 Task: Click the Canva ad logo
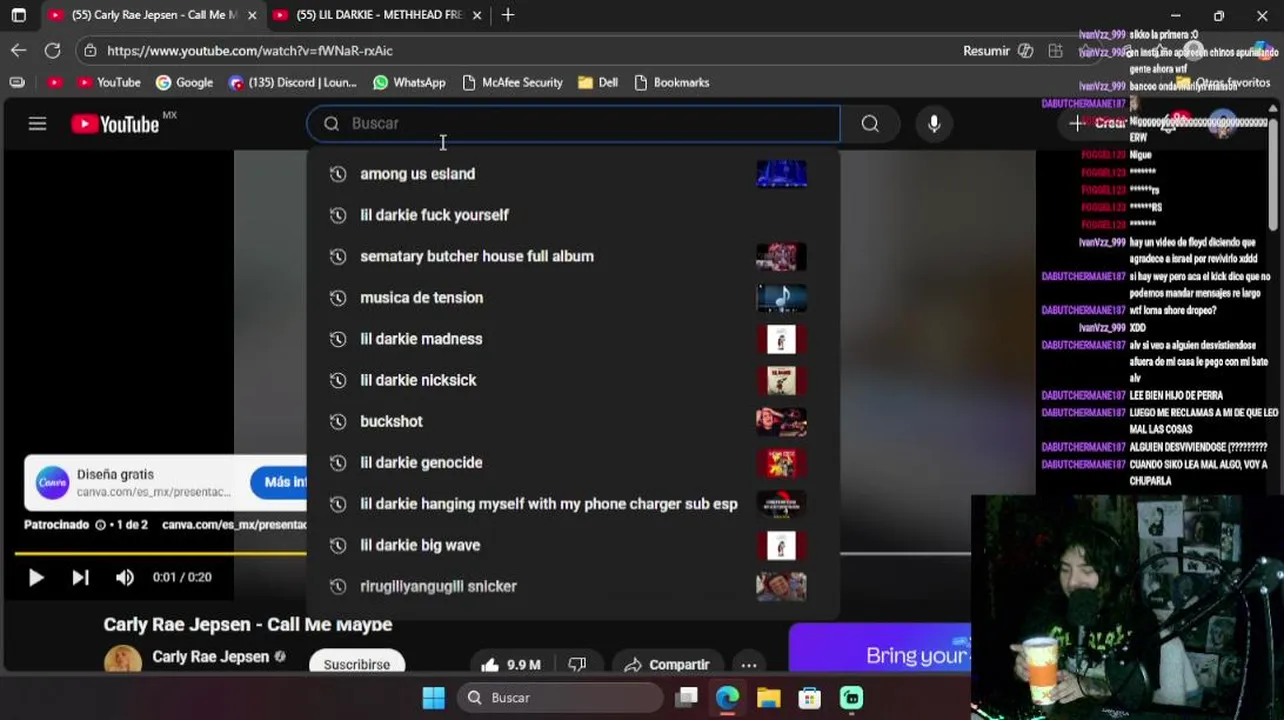pos(52,482)
